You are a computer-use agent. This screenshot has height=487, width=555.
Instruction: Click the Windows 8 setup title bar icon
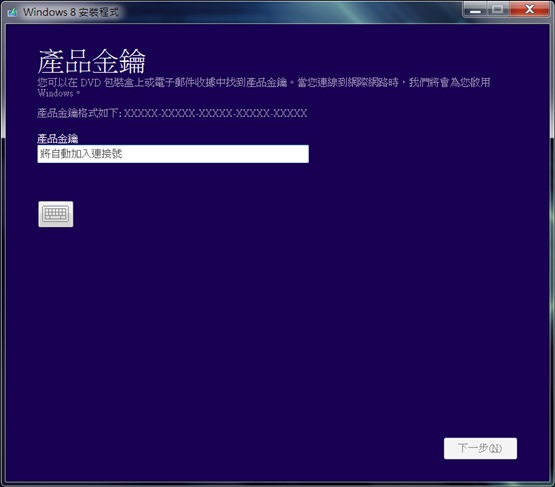13,12
